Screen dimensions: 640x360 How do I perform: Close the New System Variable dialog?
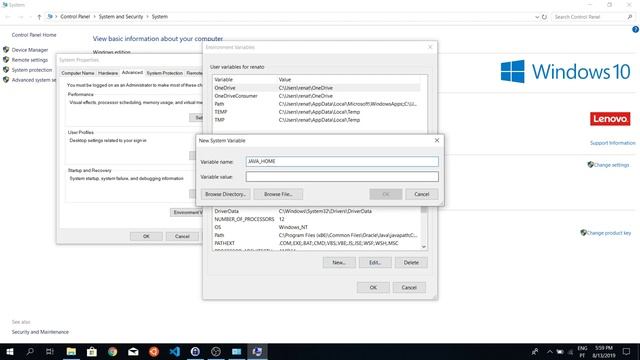click(x=437, y=140)
